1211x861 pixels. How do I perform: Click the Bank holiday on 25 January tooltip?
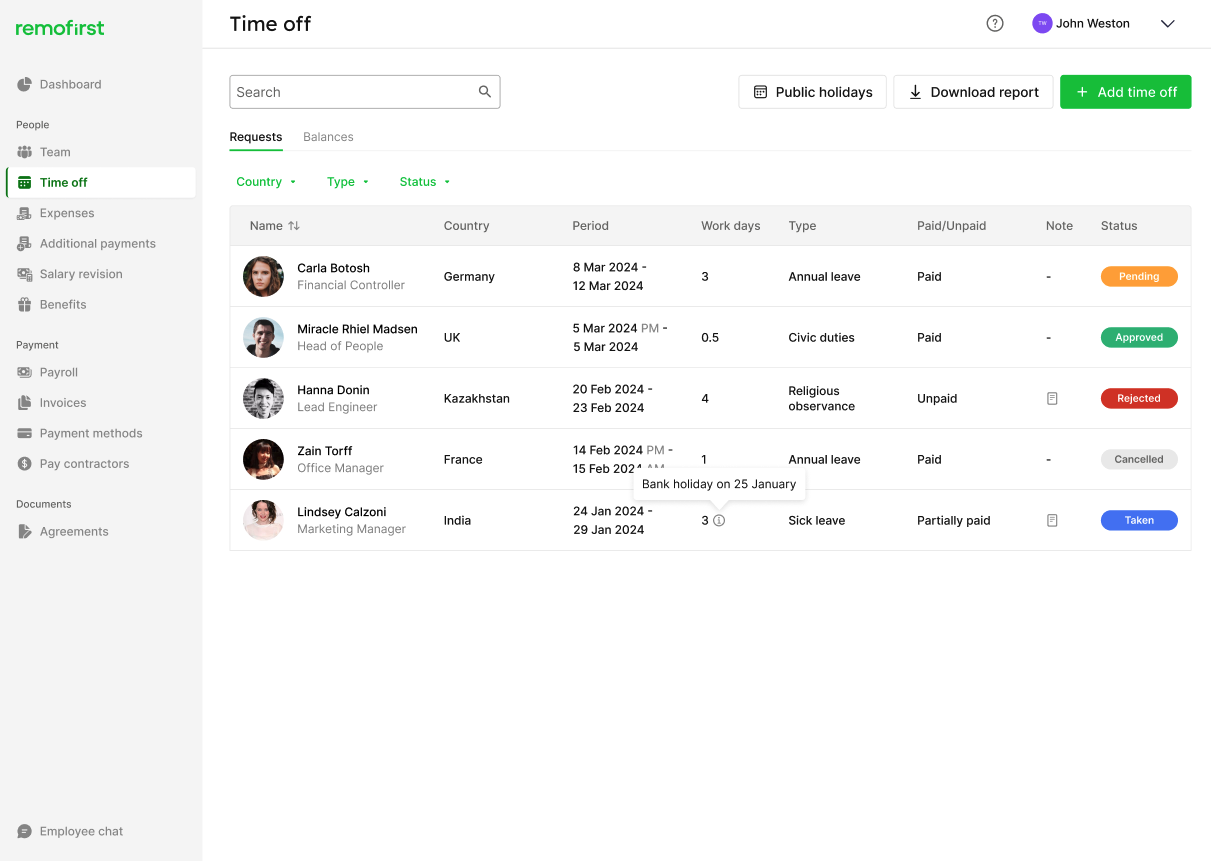pos(719,484)
